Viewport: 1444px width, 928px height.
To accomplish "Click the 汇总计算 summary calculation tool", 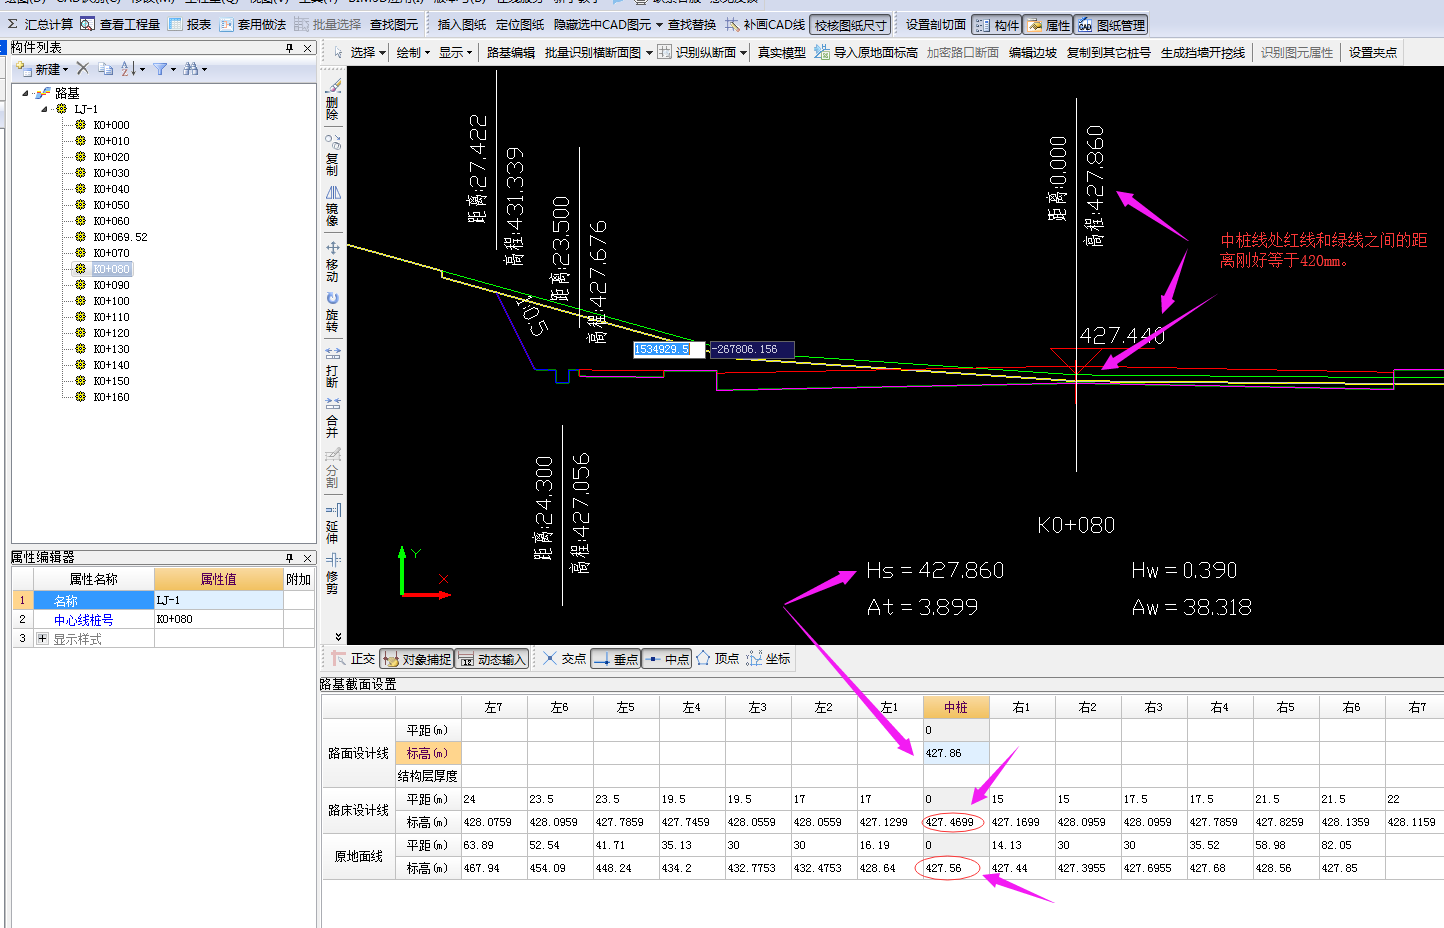I will coord(40,24).
